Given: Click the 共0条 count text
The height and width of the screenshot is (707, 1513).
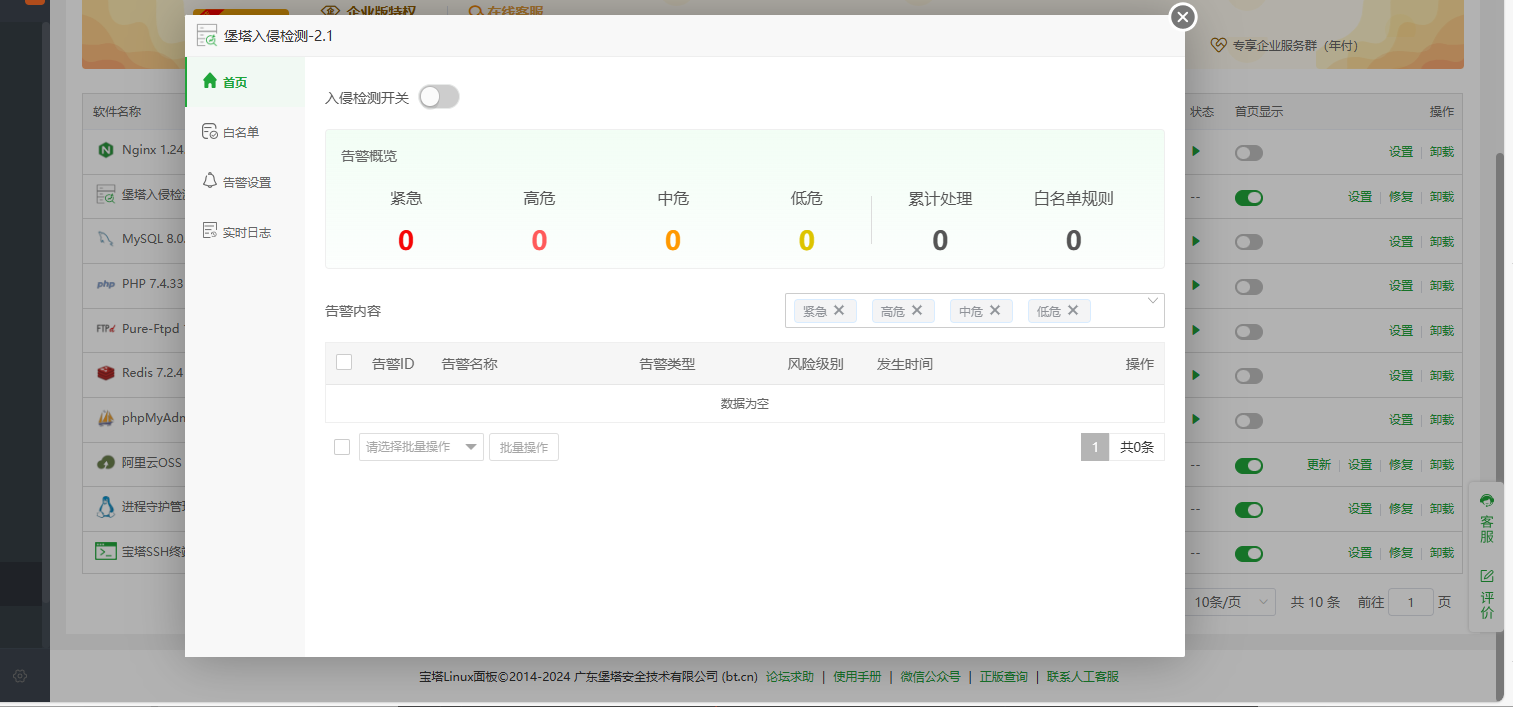Looking at the screenshot, I should pyautogui.click(x=1137, y=447).
